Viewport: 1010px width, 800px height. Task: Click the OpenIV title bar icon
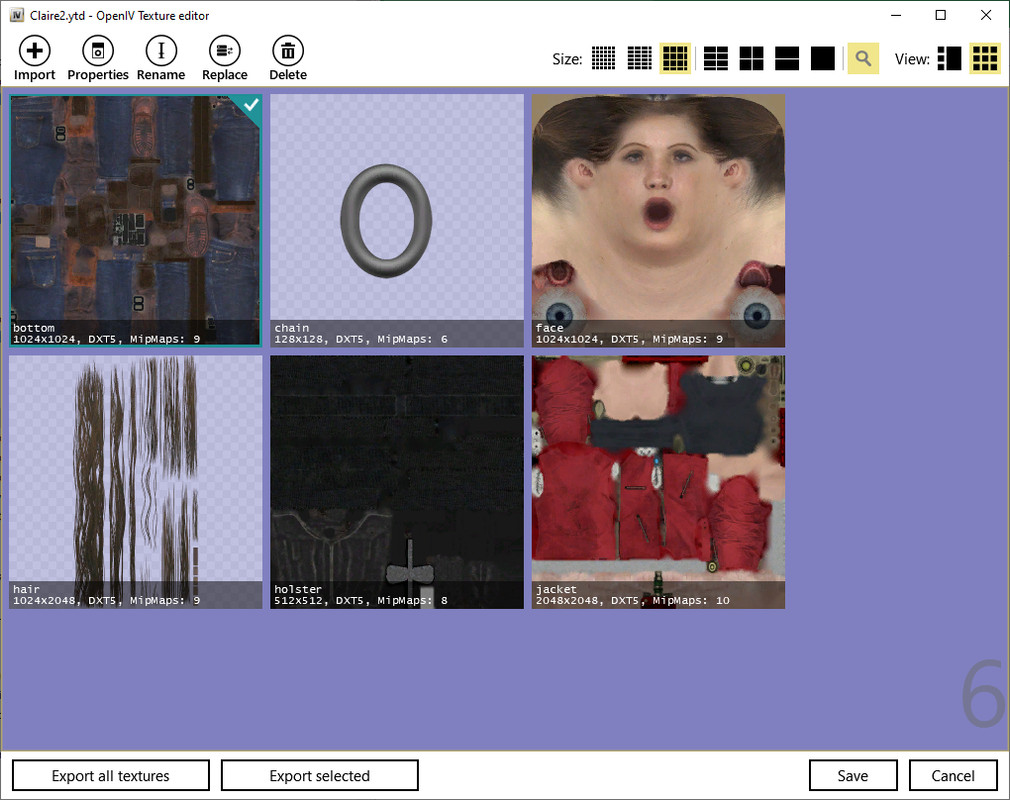(x=17, y=15)
